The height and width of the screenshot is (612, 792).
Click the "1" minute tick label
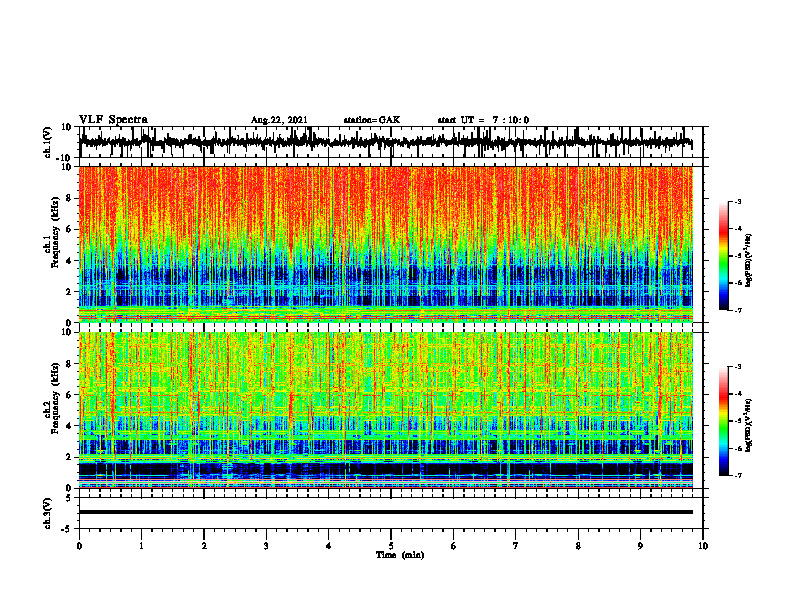coord(141,546)
